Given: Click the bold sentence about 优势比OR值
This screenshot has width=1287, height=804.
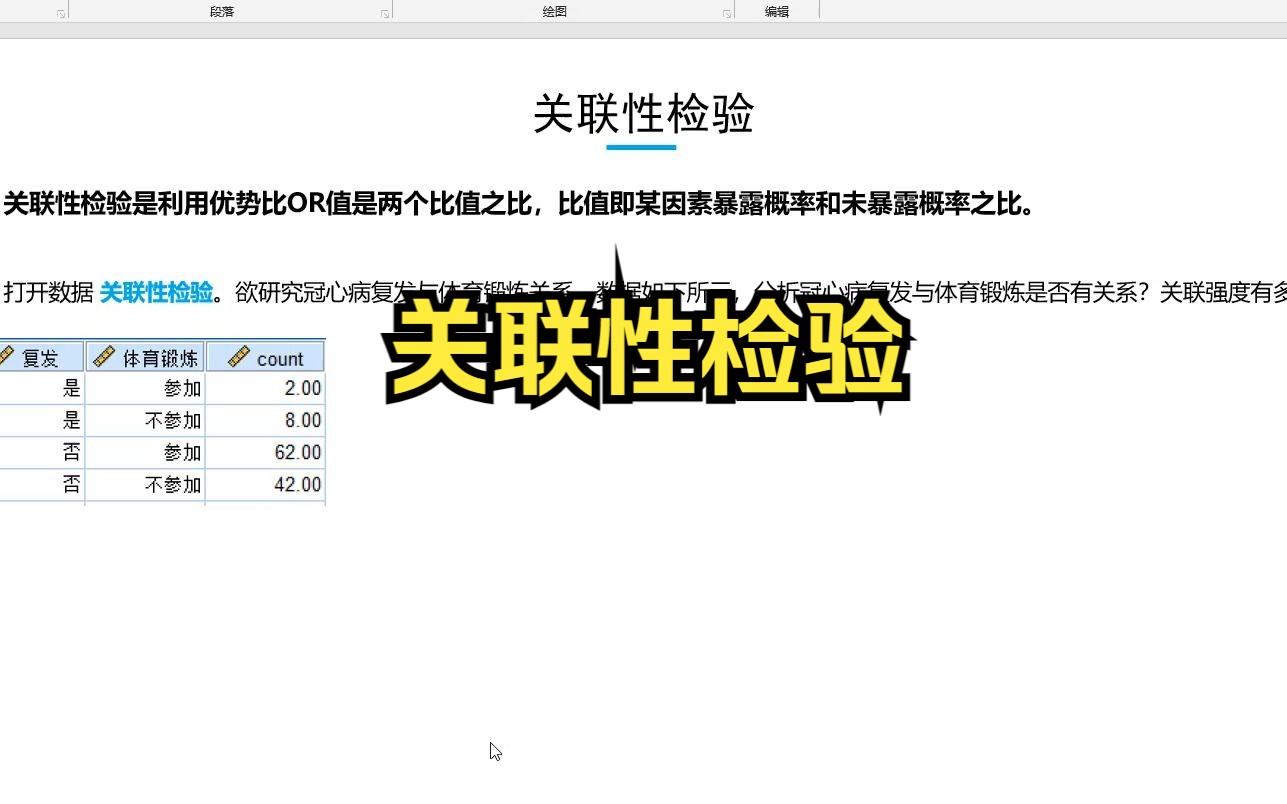Looking at the screenshot, I should [x=520, y=204].
